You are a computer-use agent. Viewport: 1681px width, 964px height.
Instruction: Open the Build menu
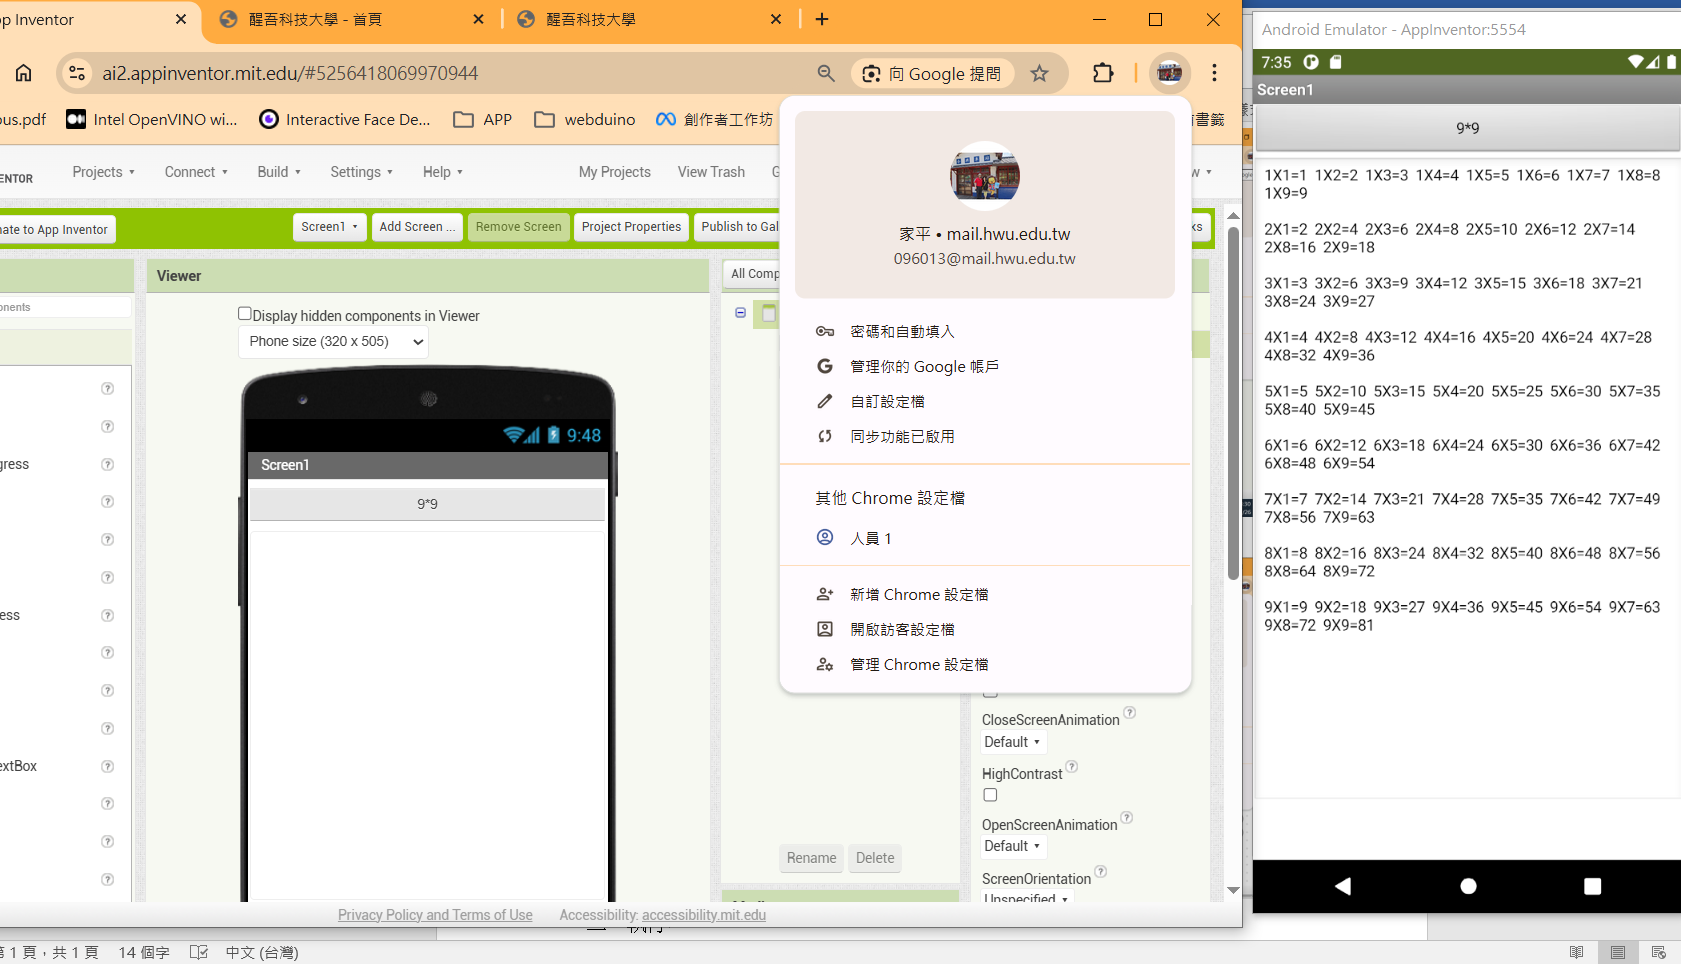279,172
